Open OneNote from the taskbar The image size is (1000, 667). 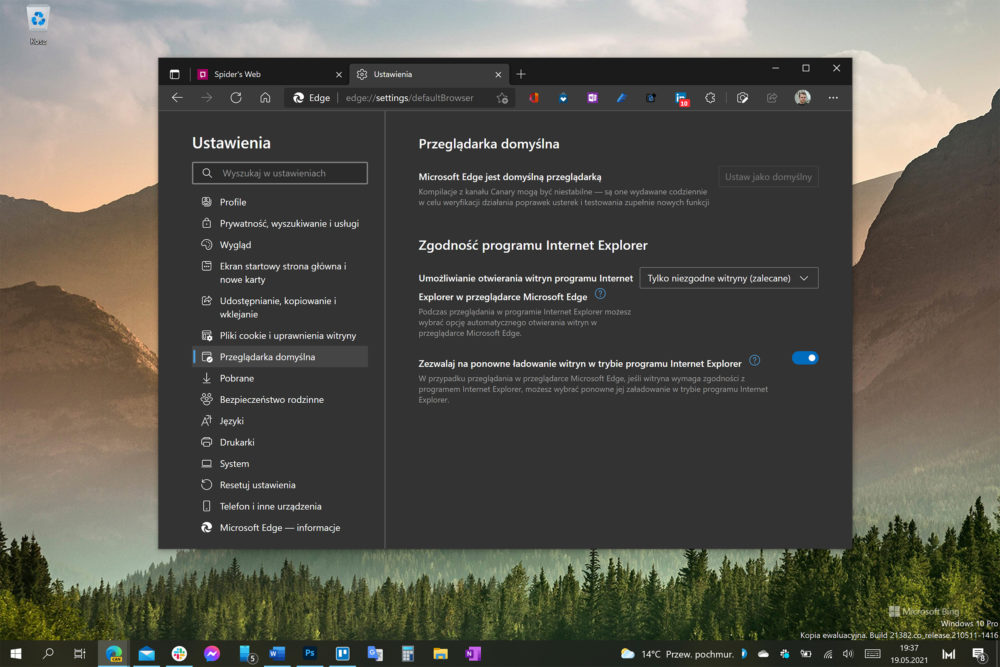473,654
